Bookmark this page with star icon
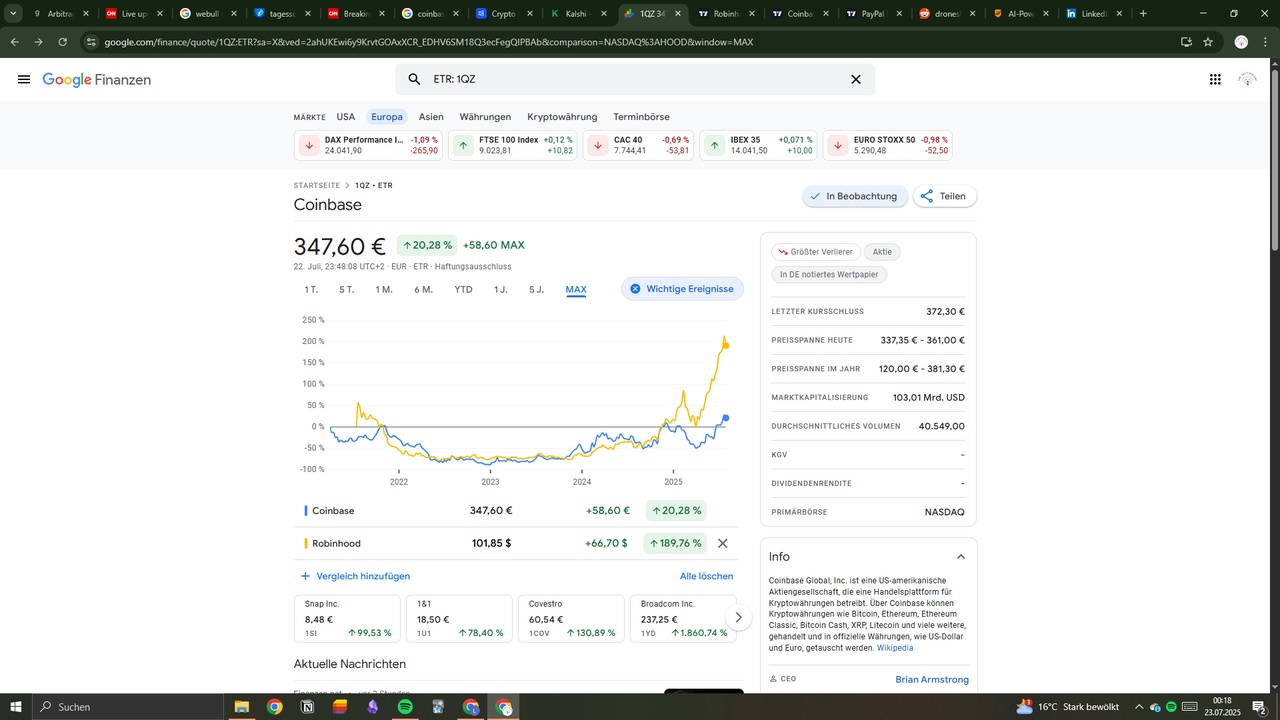The height and width of the screenshot is (720, 1280). point(1208,42)
